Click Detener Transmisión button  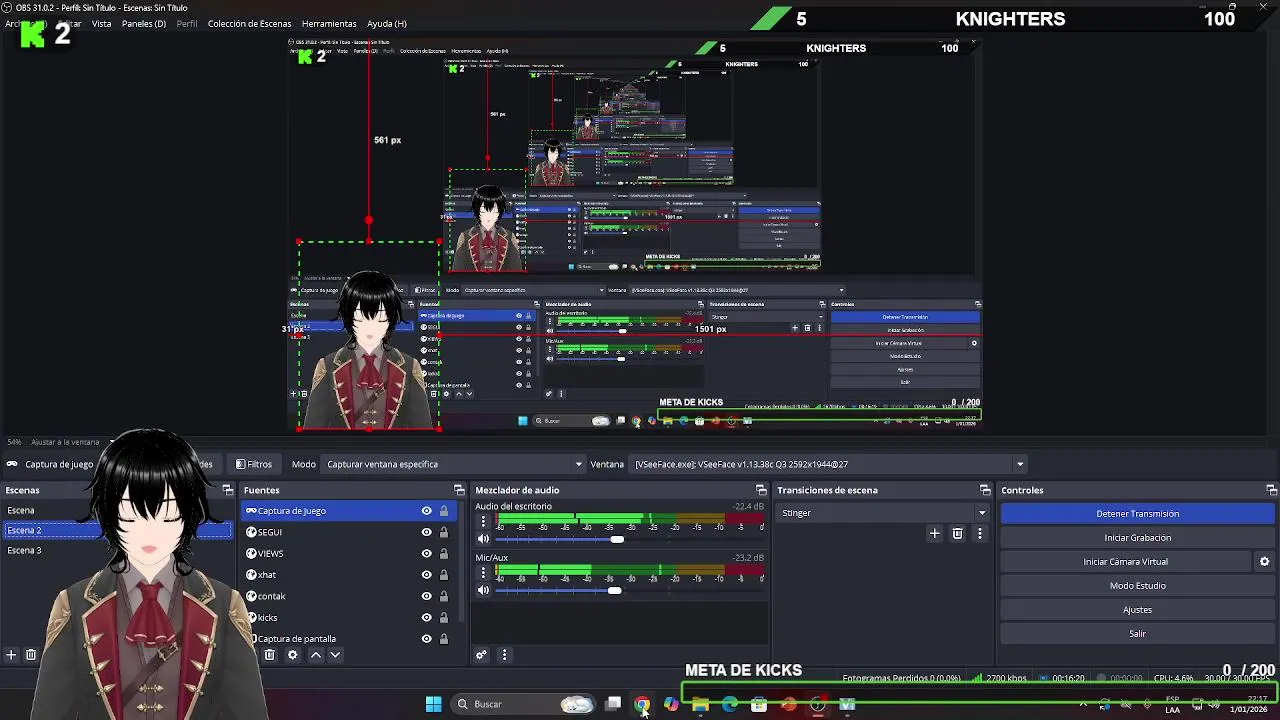click(x=1137, y=514)
